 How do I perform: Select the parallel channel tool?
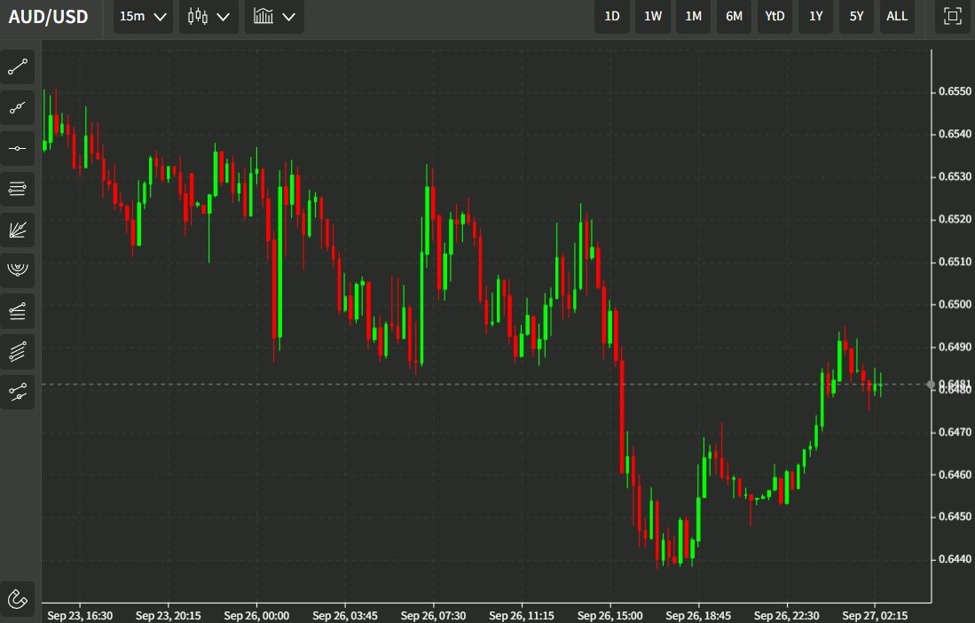(x=18, y=351)
